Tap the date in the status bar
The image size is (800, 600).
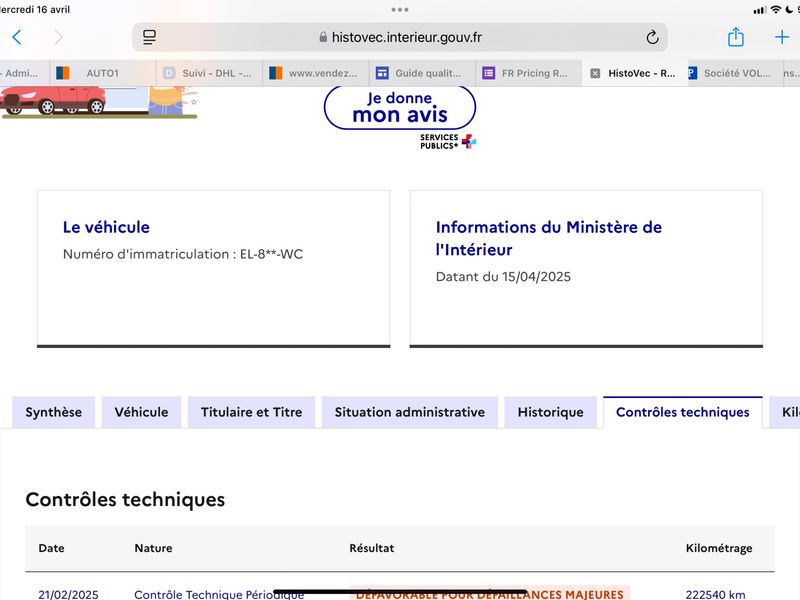point(35,9)
